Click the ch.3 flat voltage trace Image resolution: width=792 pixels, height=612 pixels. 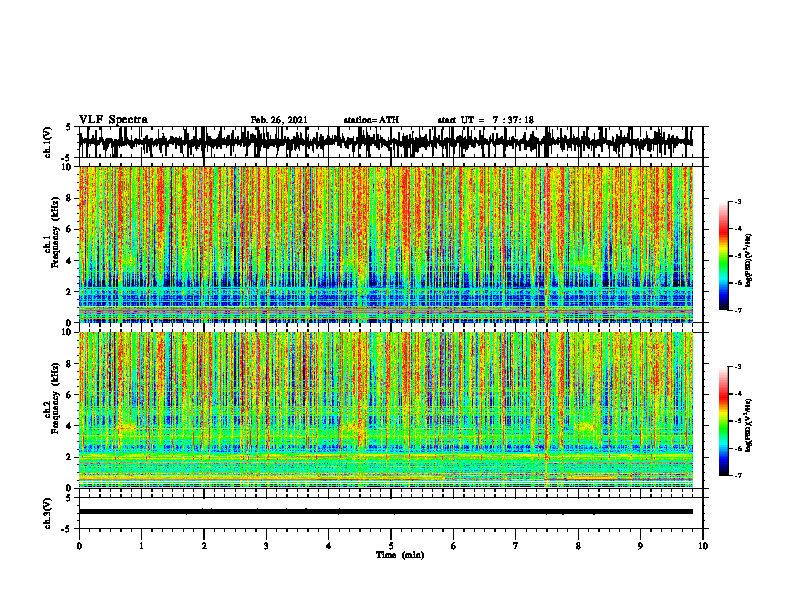pos(385,512)
